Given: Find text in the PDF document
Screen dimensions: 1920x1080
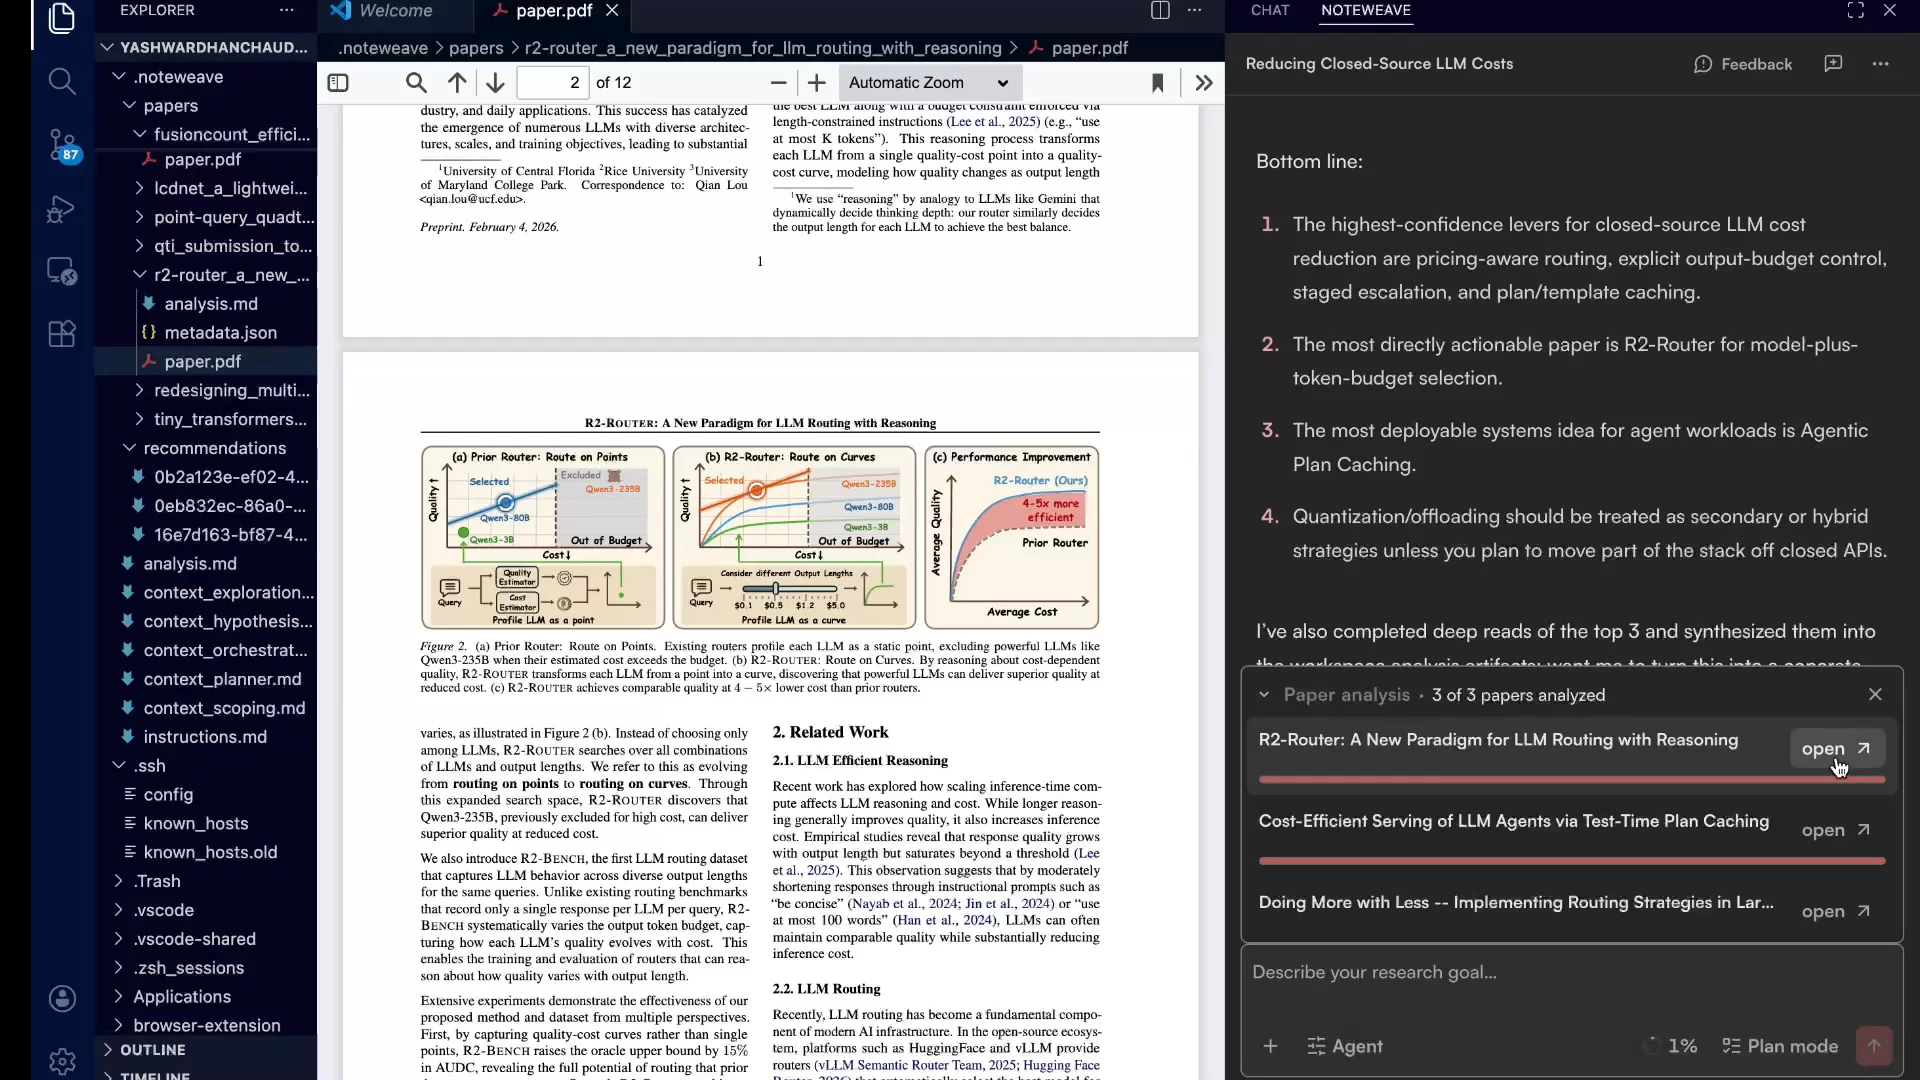Looking at the screenshot, I should click(416, 83).
